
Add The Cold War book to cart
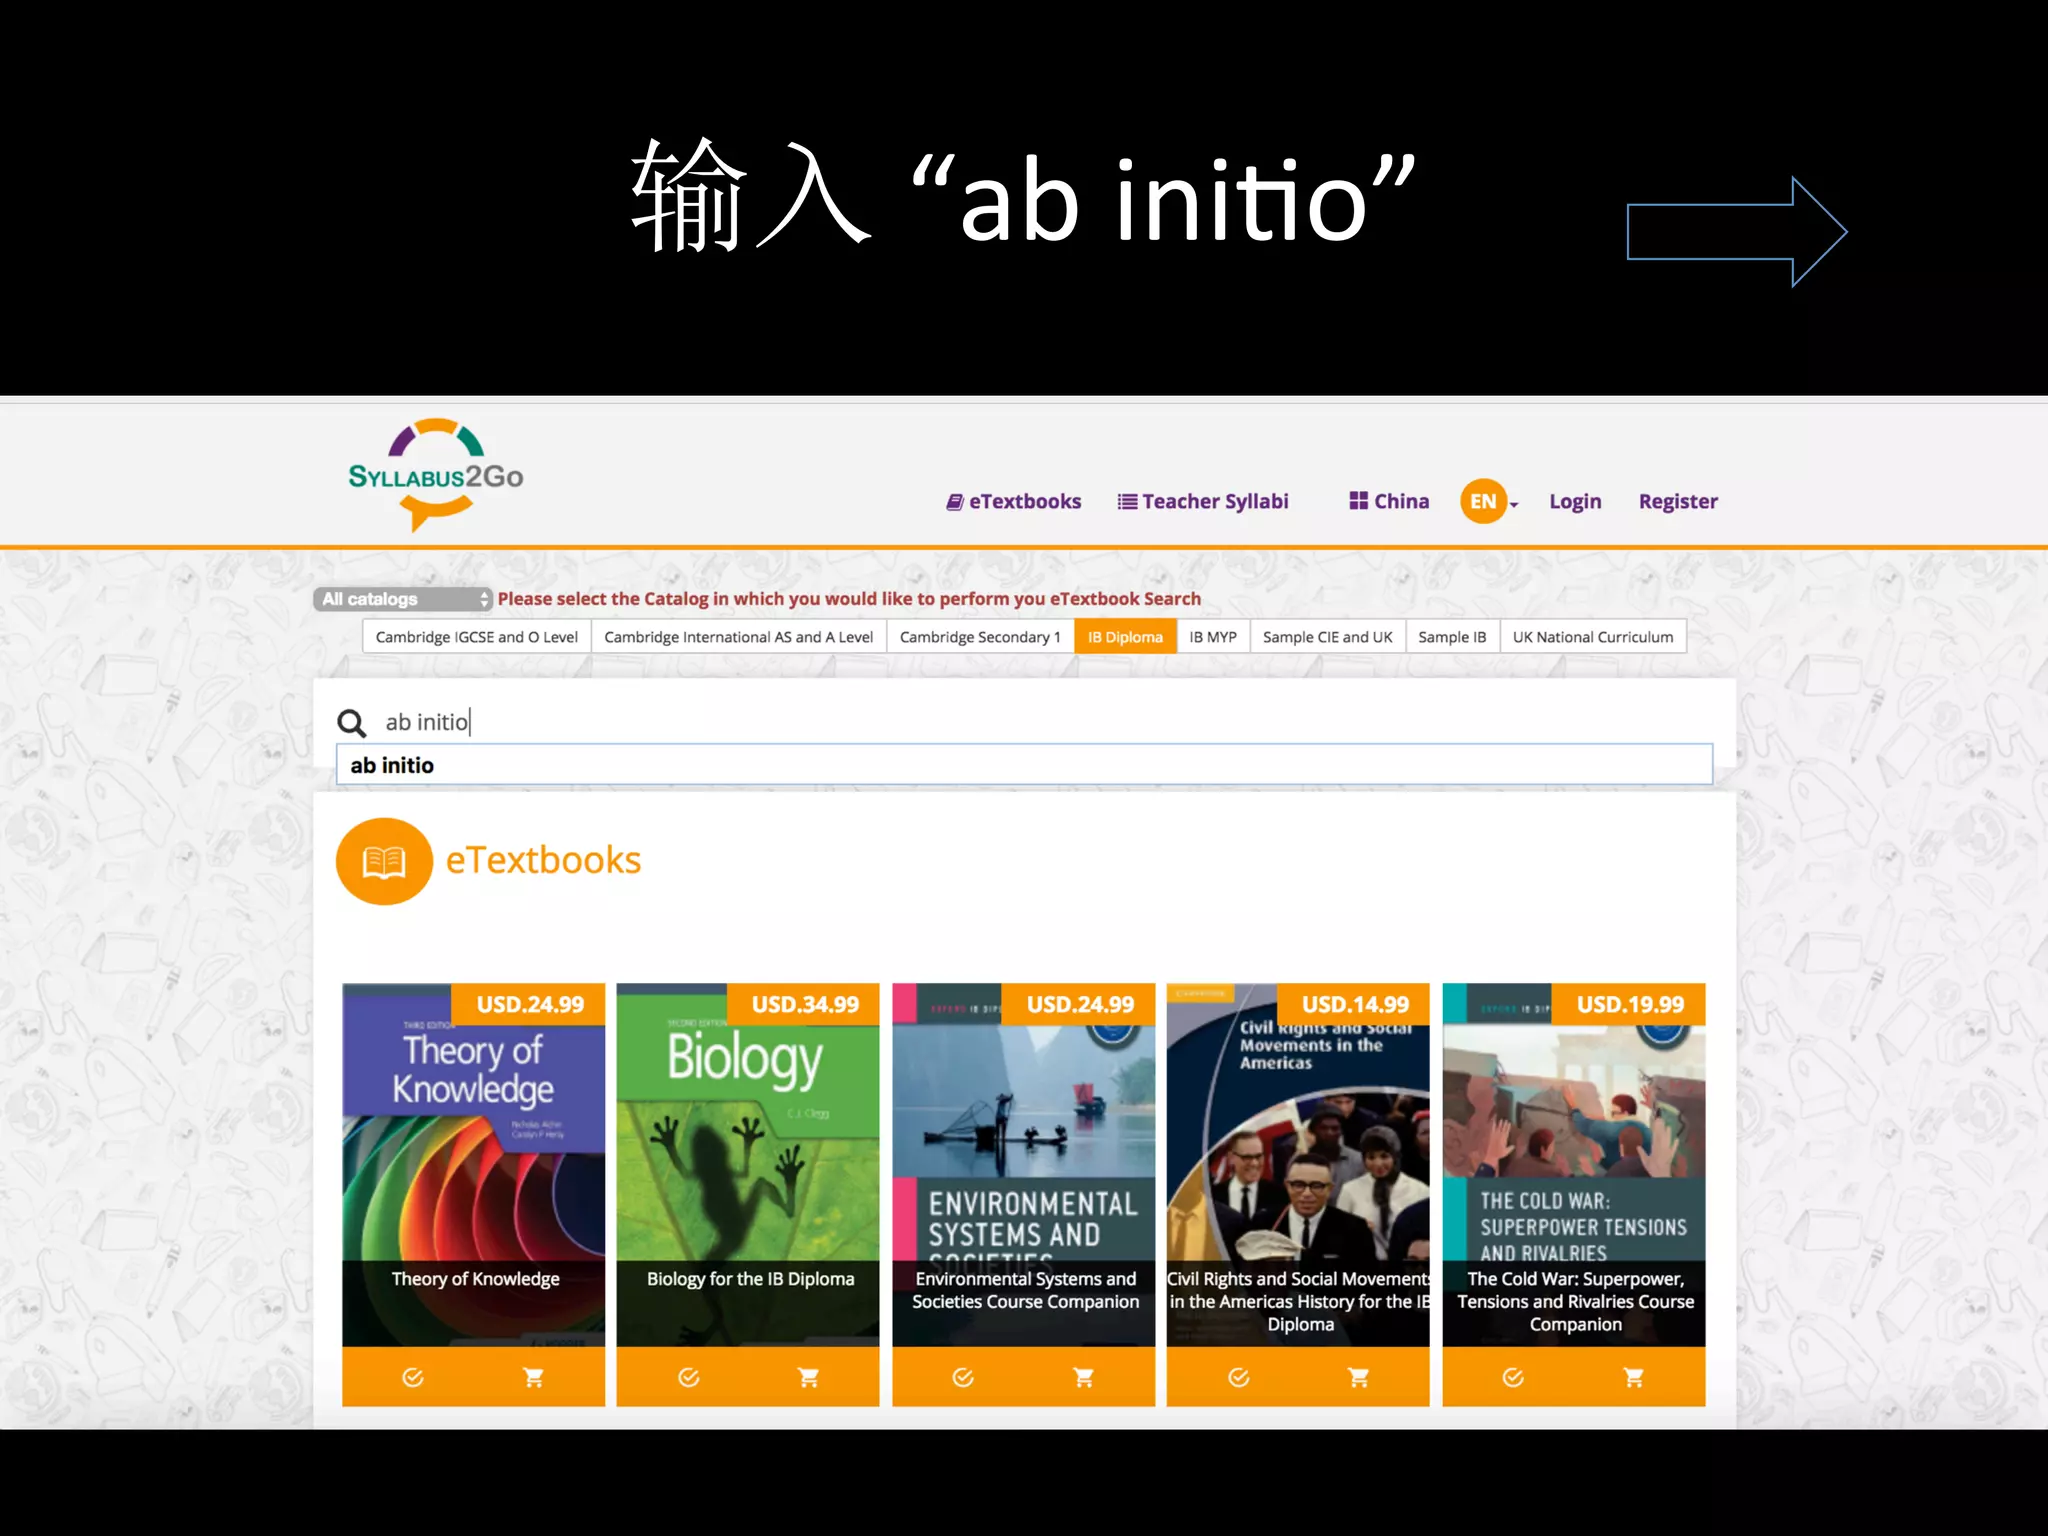[1634, 1378]
